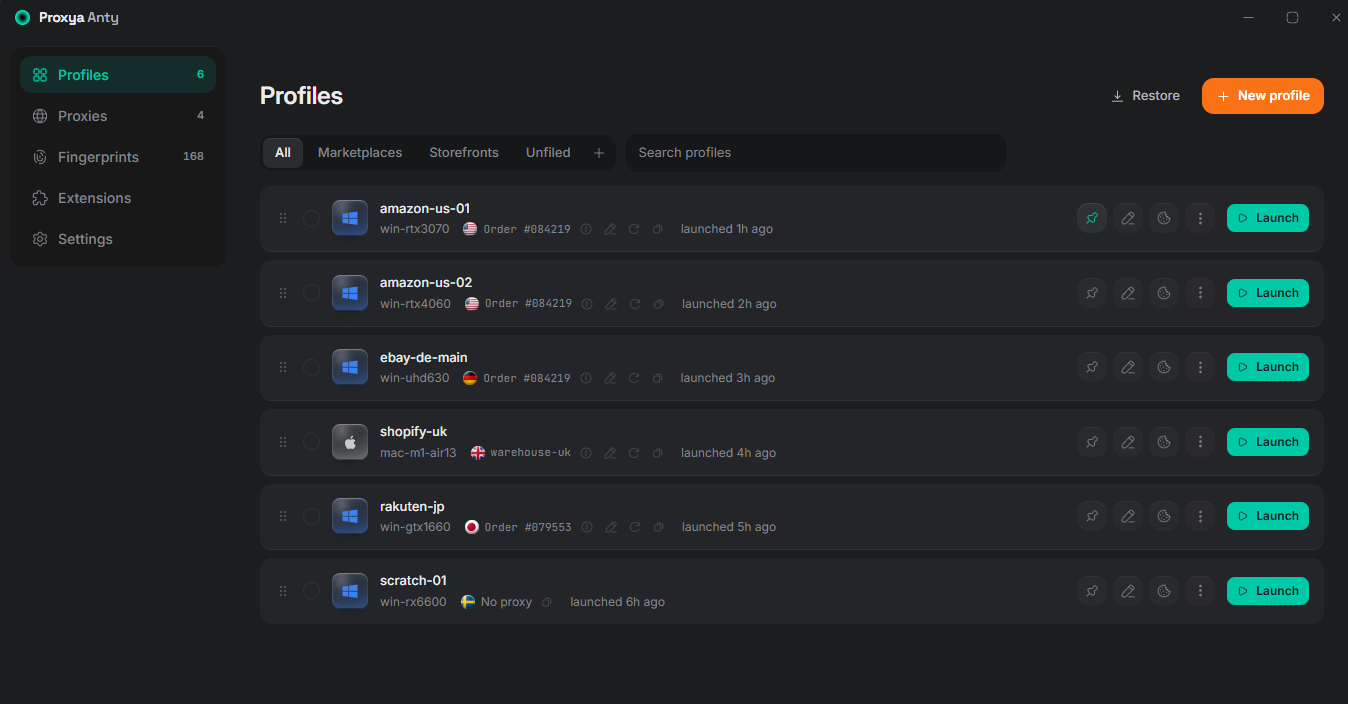Refresh the proxy on amazon-us-02
The image size is (1348, 704).
point(635,304)
